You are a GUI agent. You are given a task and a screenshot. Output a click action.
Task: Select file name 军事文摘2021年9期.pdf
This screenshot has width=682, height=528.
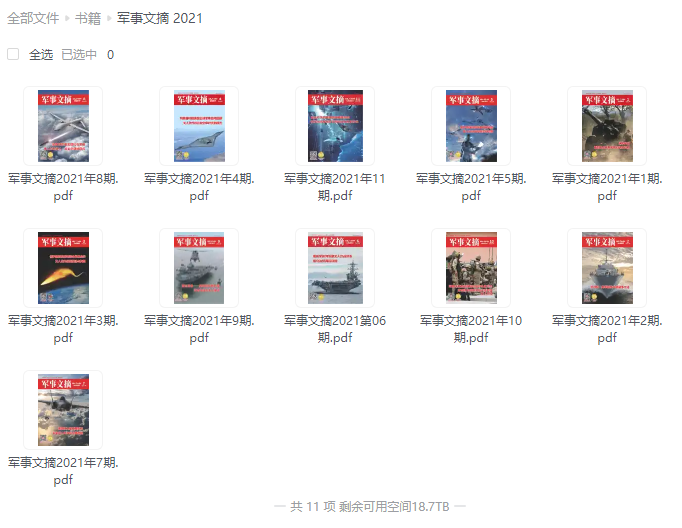[199, 329]
